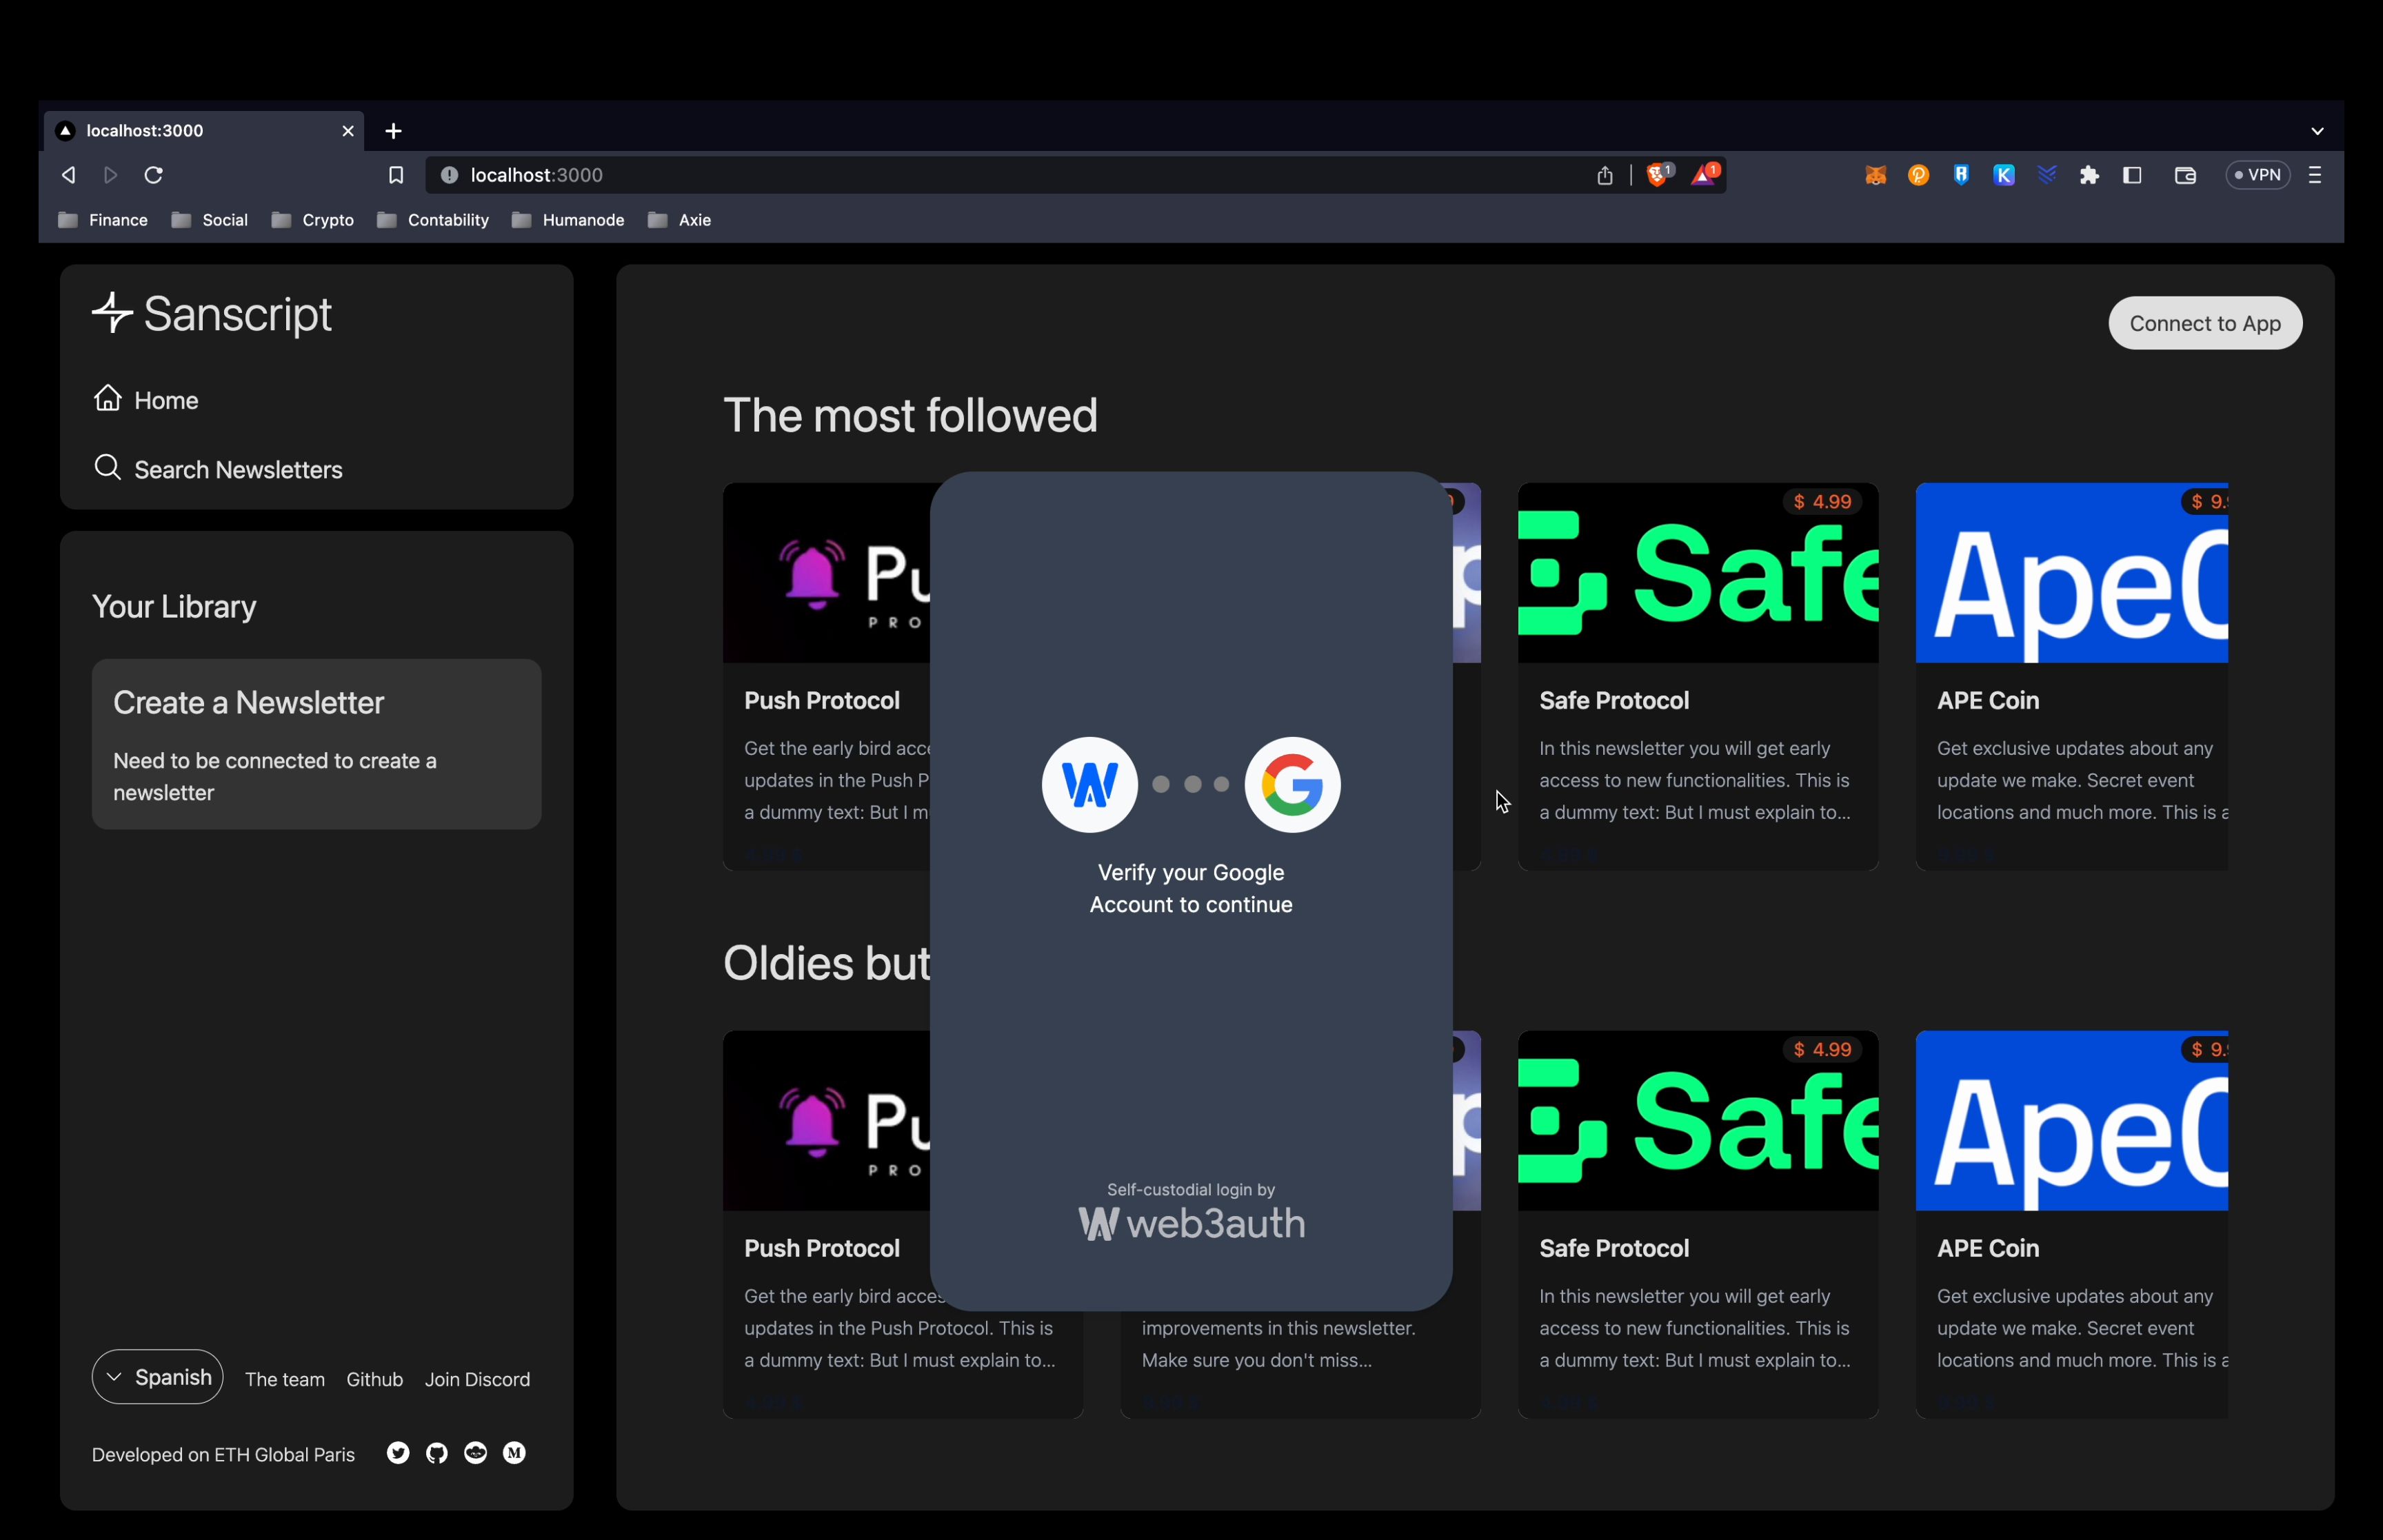
Task: Open Search Newsletters from the sidebar
Action: [218, 469]
